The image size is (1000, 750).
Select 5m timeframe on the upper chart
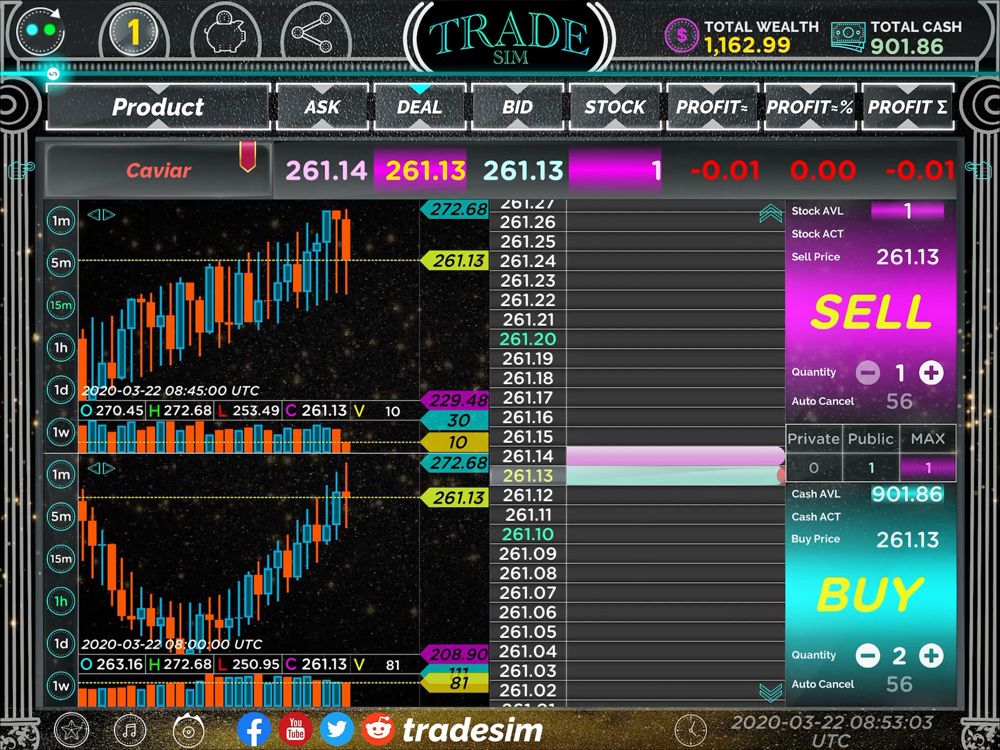click(61, 262)
